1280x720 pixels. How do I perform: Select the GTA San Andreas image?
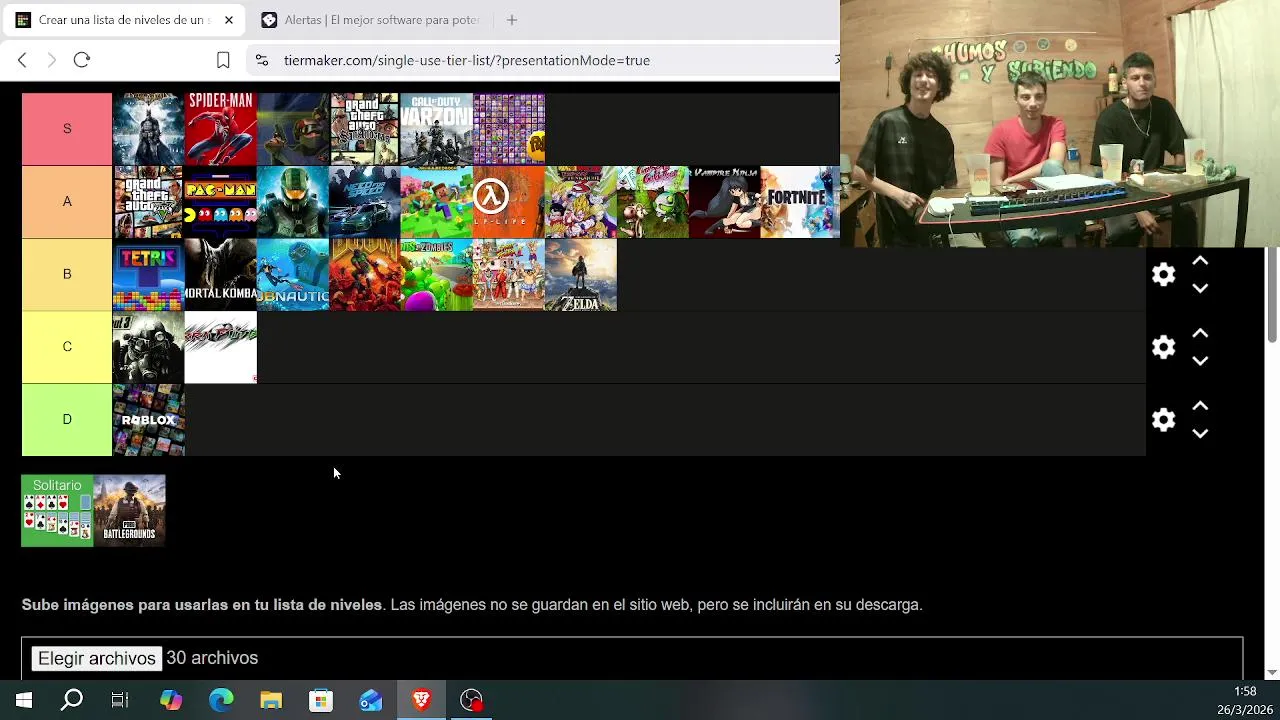pyautogui.click(x=365, y=129)
